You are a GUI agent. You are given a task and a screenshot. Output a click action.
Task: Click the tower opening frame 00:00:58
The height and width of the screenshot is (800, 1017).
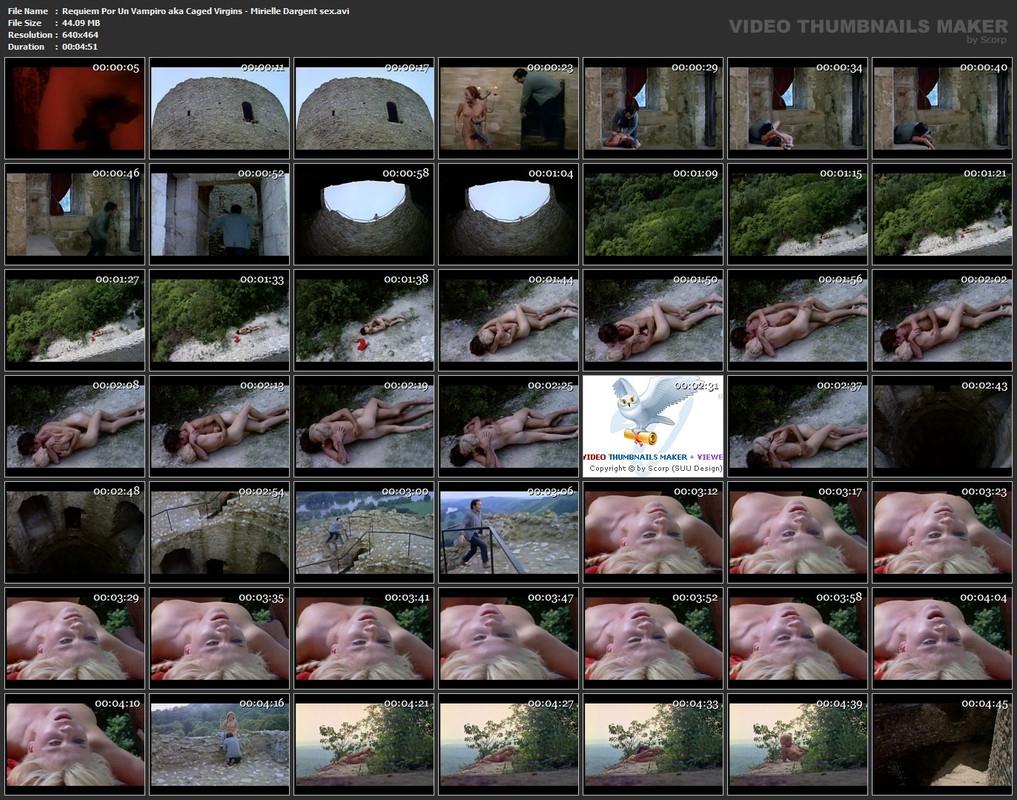(365, 214)
